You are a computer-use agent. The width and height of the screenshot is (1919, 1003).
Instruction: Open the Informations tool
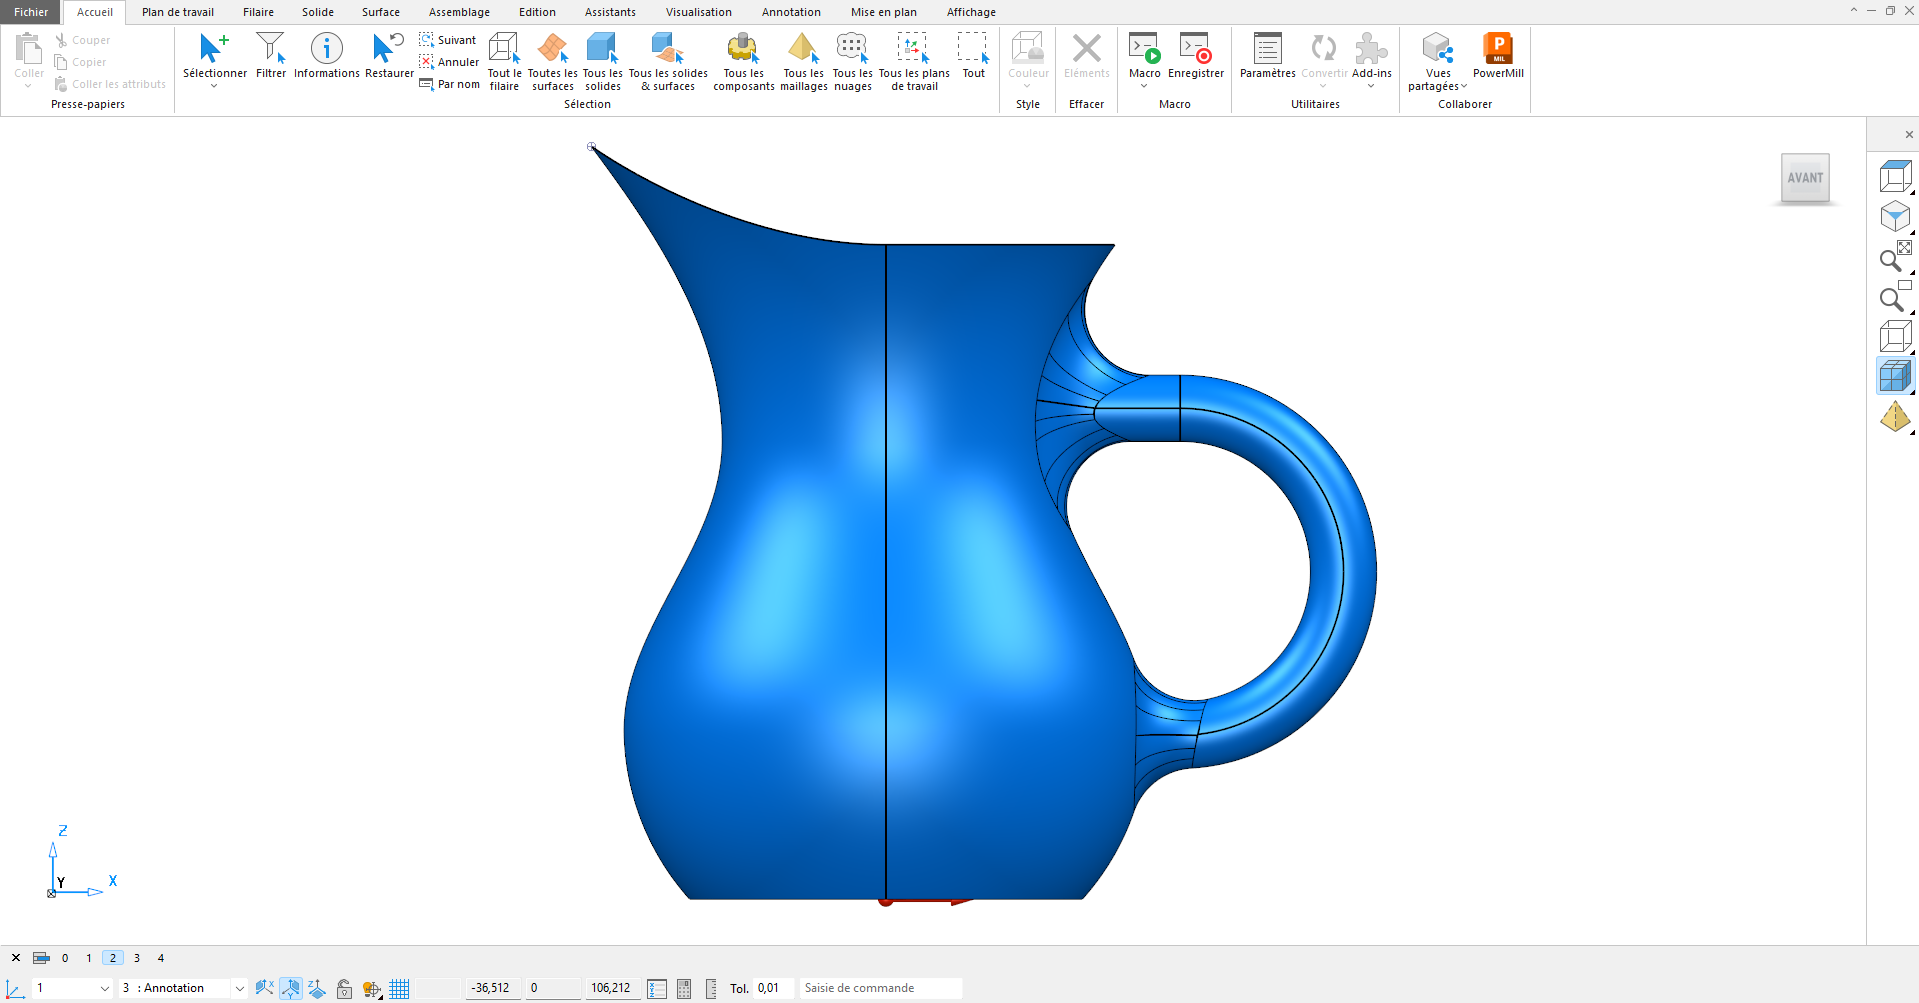[x=326, y=56]
